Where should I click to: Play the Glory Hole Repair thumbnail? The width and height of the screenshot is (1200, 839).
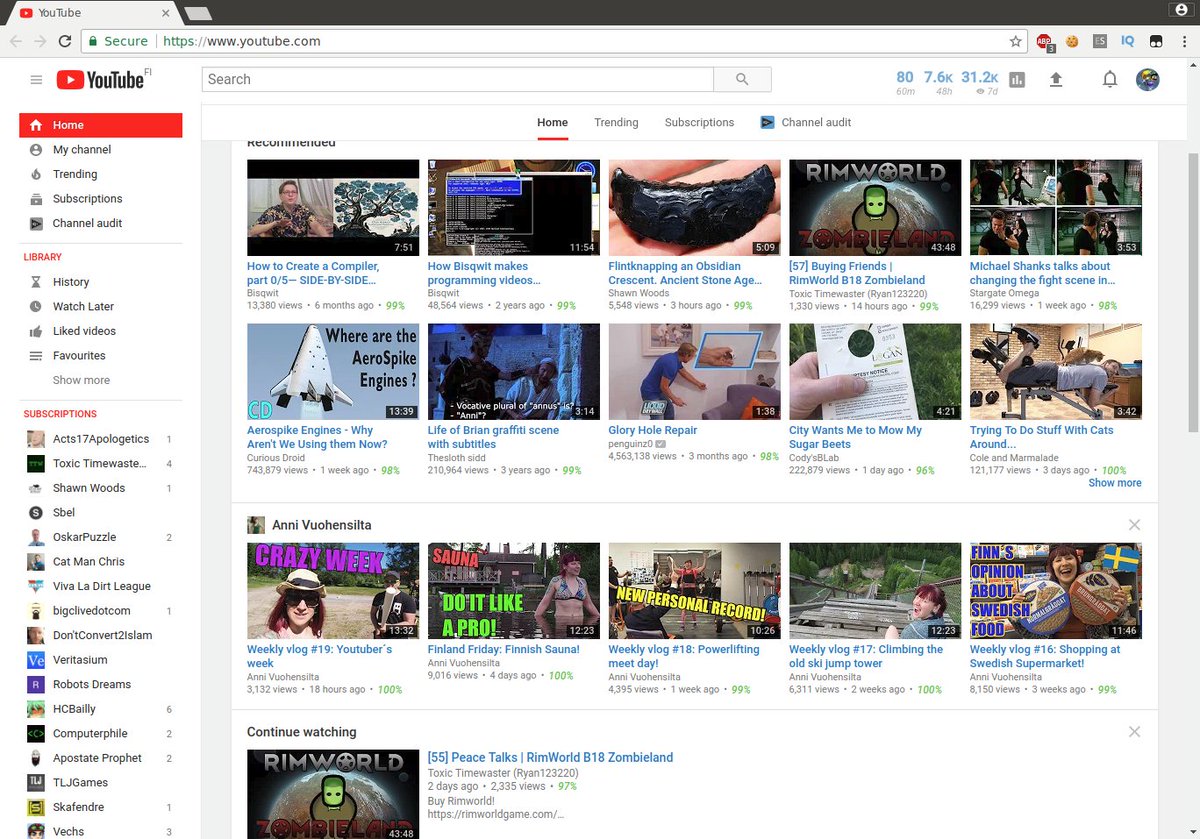694,372
